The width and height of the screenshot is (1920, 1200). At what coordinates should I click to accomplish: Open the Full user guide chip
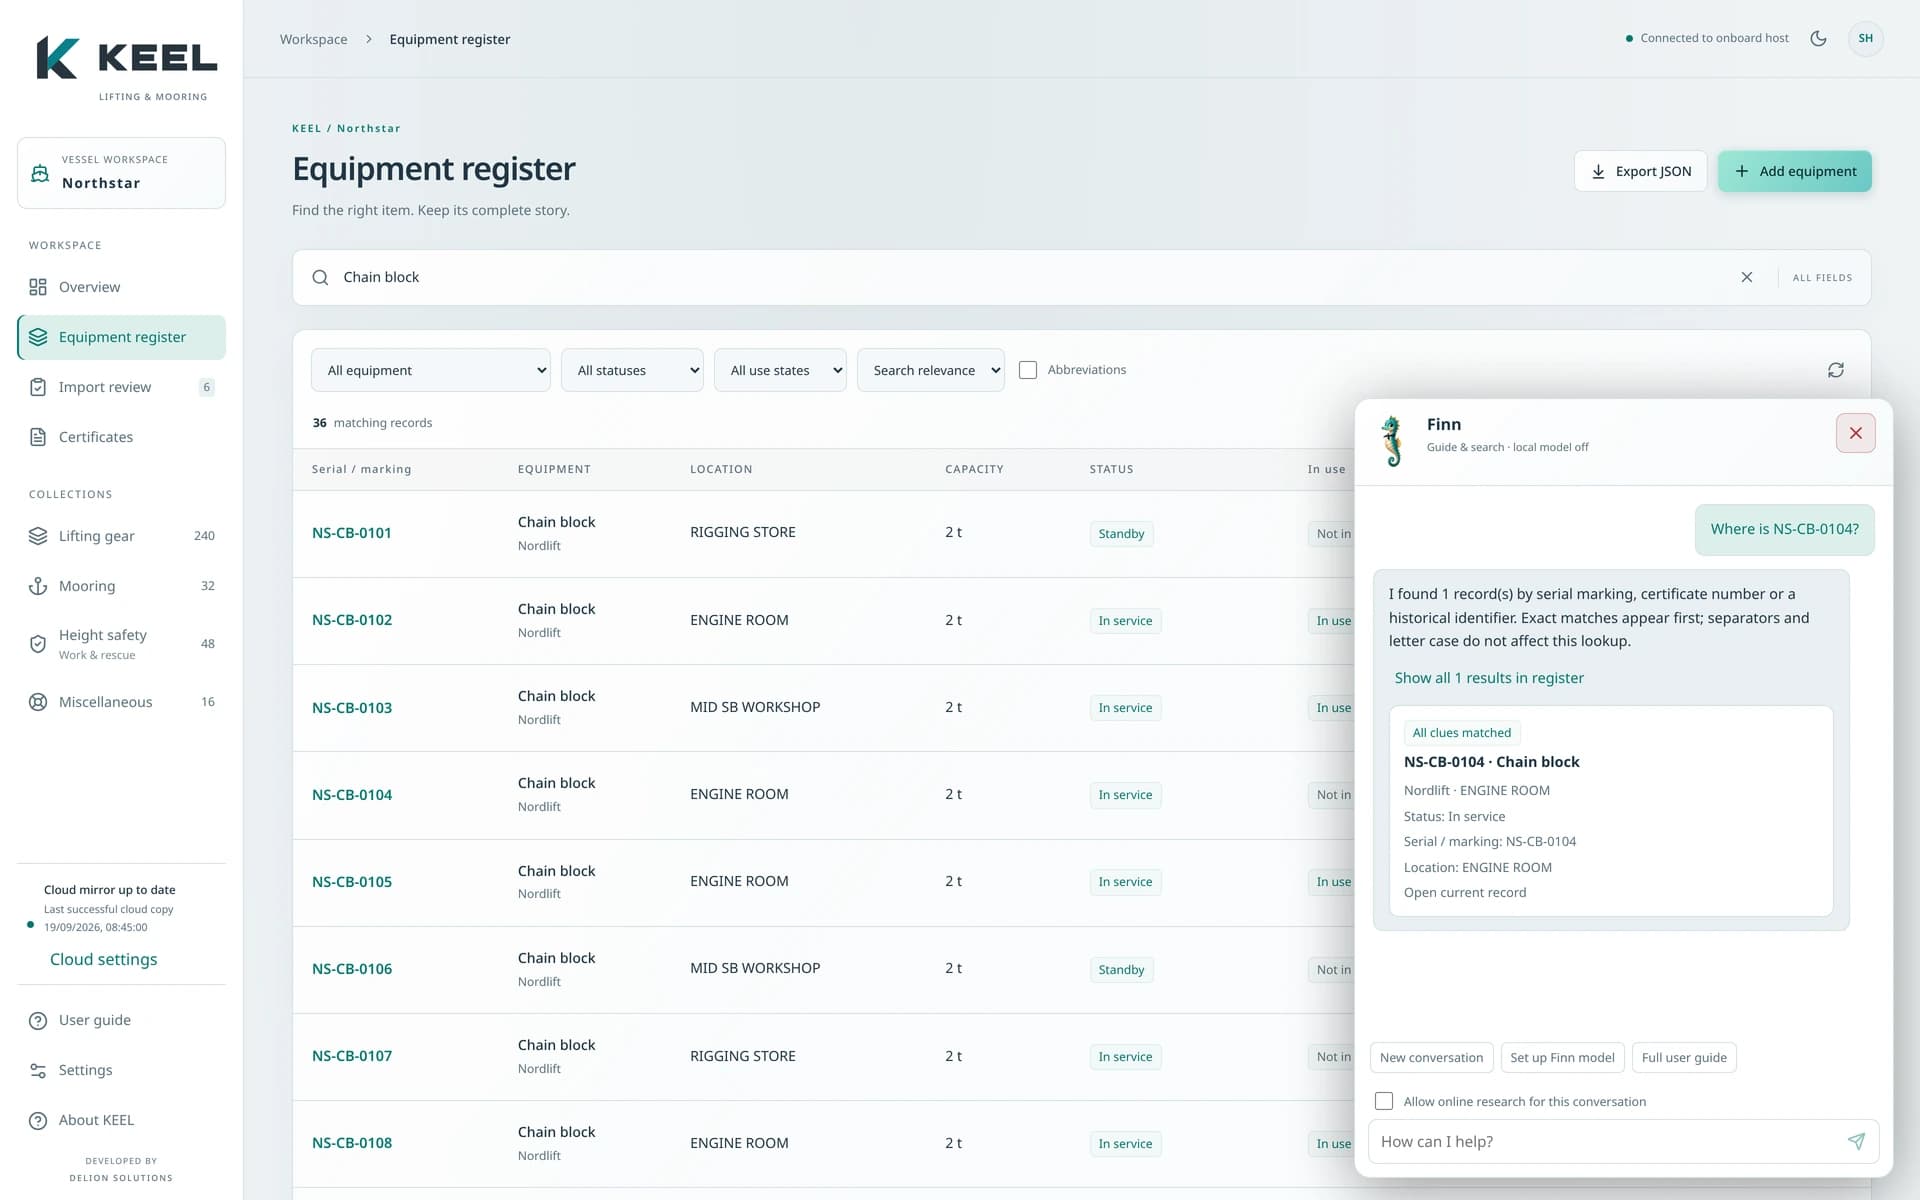coord(1684,1058)
